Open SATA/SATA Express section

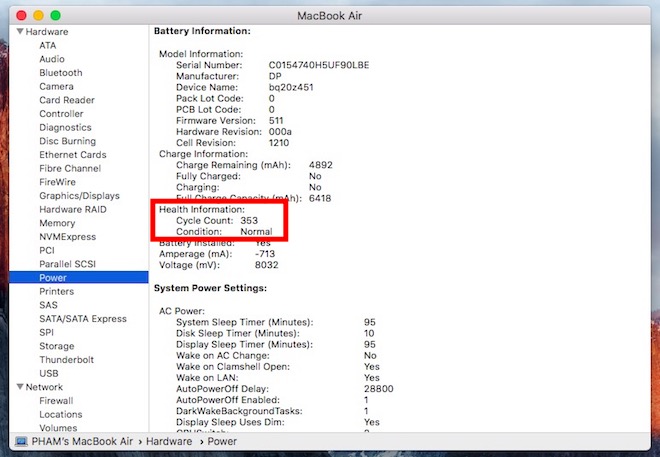click(x=83, y=319)
